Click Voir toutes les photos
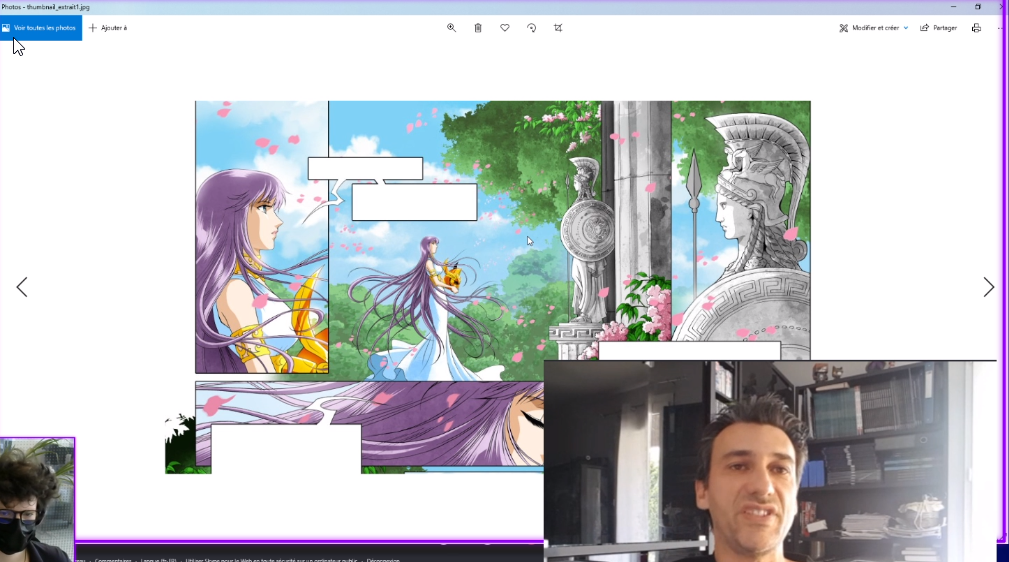1009x562 pixels. [x=41, y=28]
